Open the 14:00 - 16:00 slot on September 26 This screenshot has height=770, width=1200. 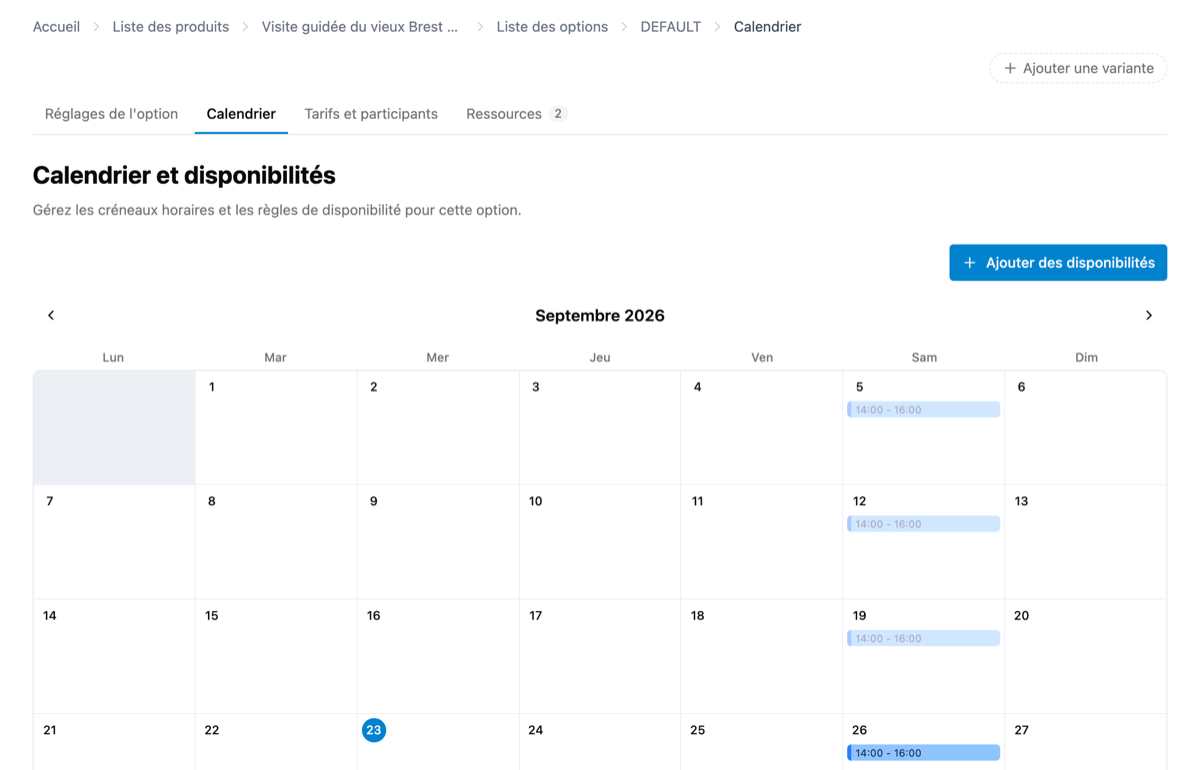pos(923,753)
